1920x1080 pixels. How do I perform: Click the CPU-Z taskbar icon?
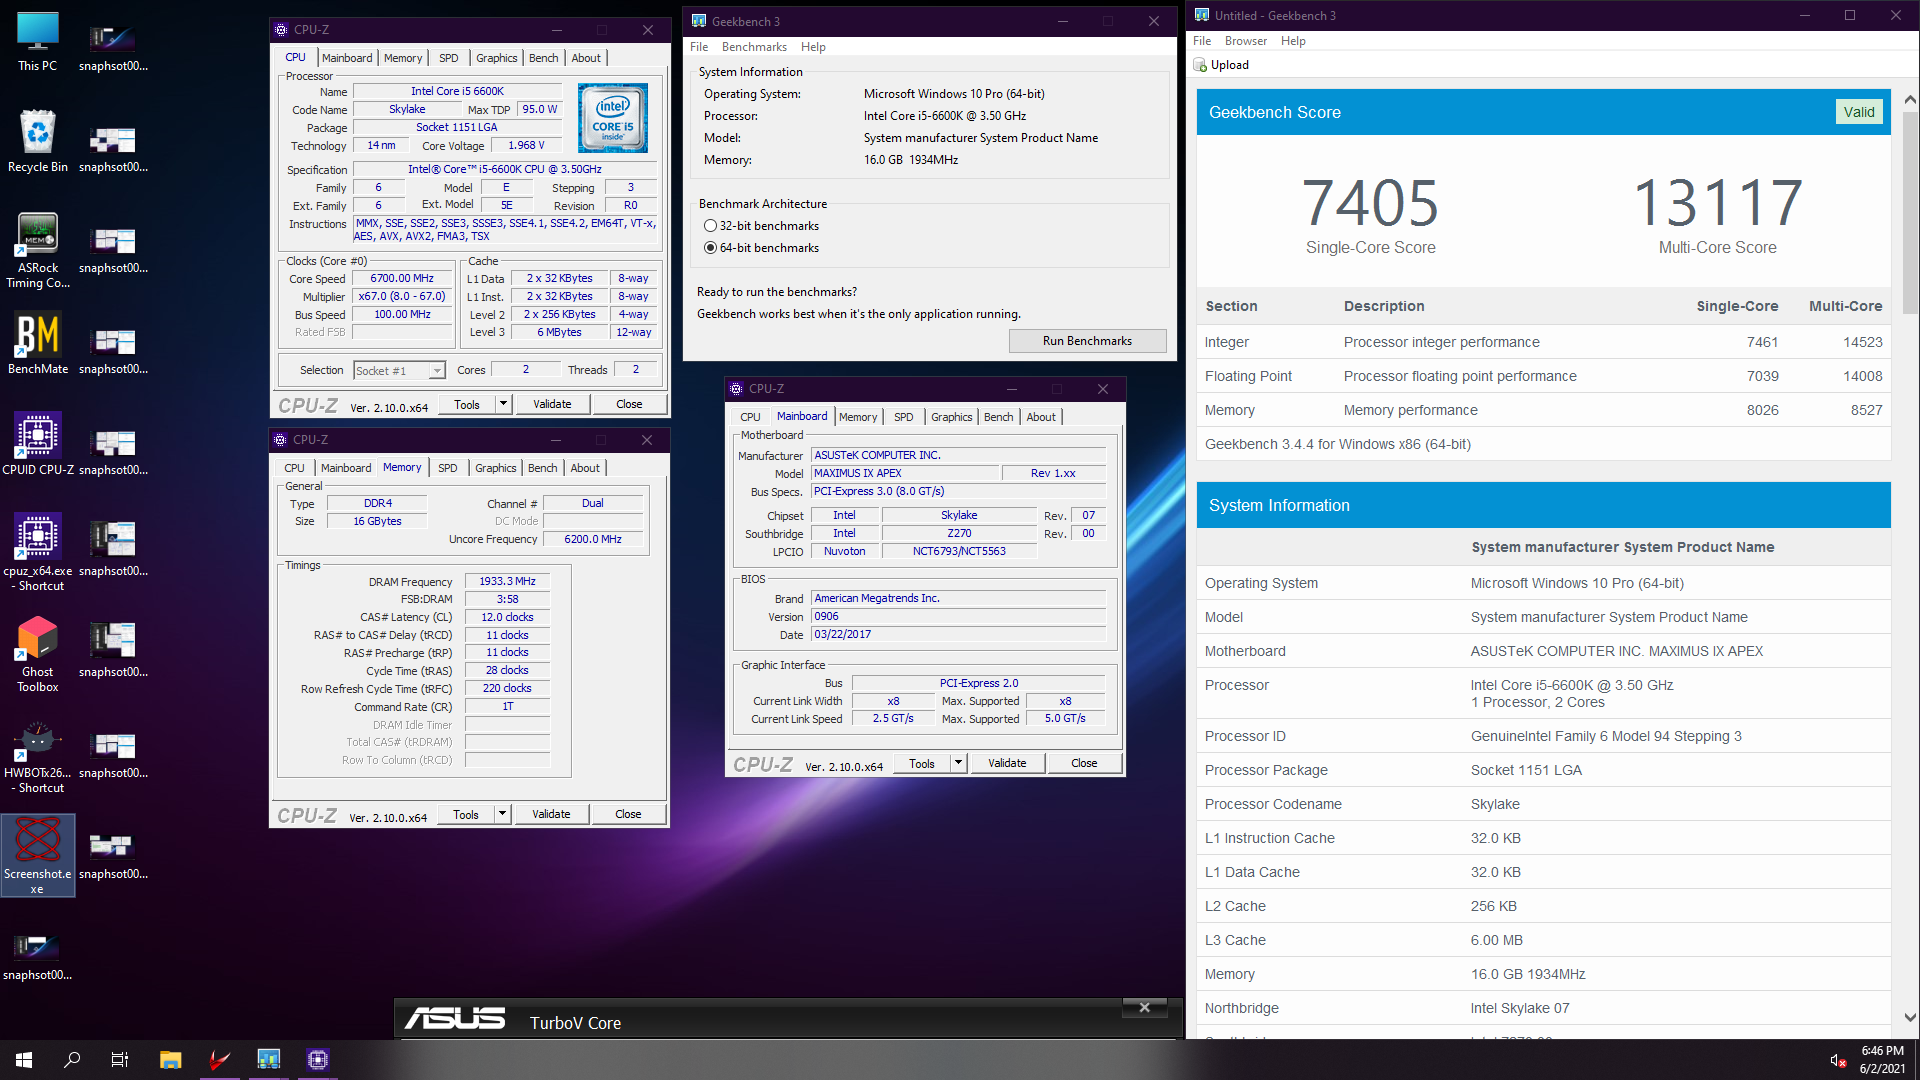[x=318, y=1060]
